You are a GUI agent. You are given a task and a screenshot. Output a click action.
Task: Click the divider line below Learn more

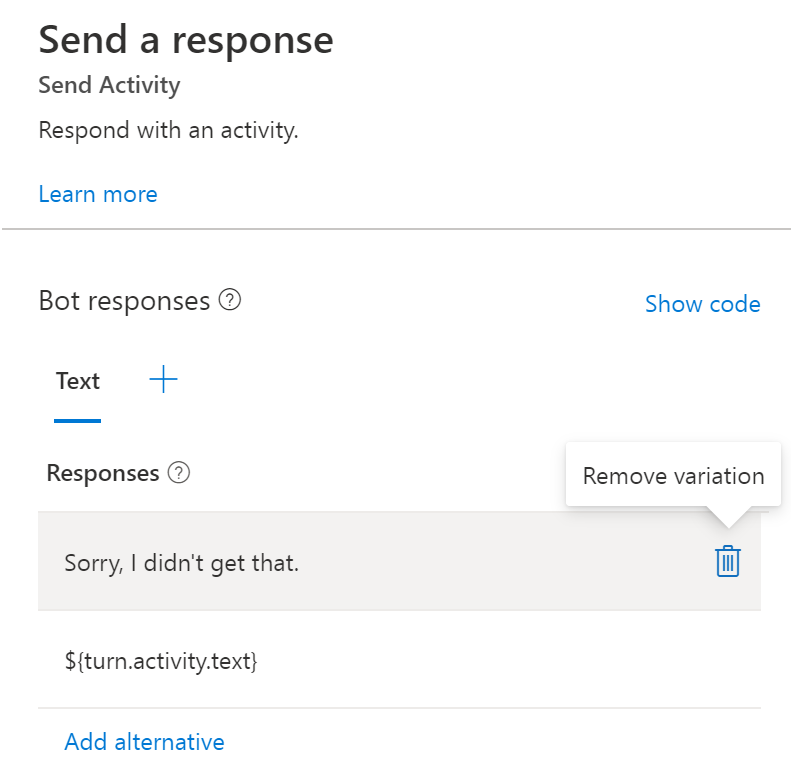(396, 229)
